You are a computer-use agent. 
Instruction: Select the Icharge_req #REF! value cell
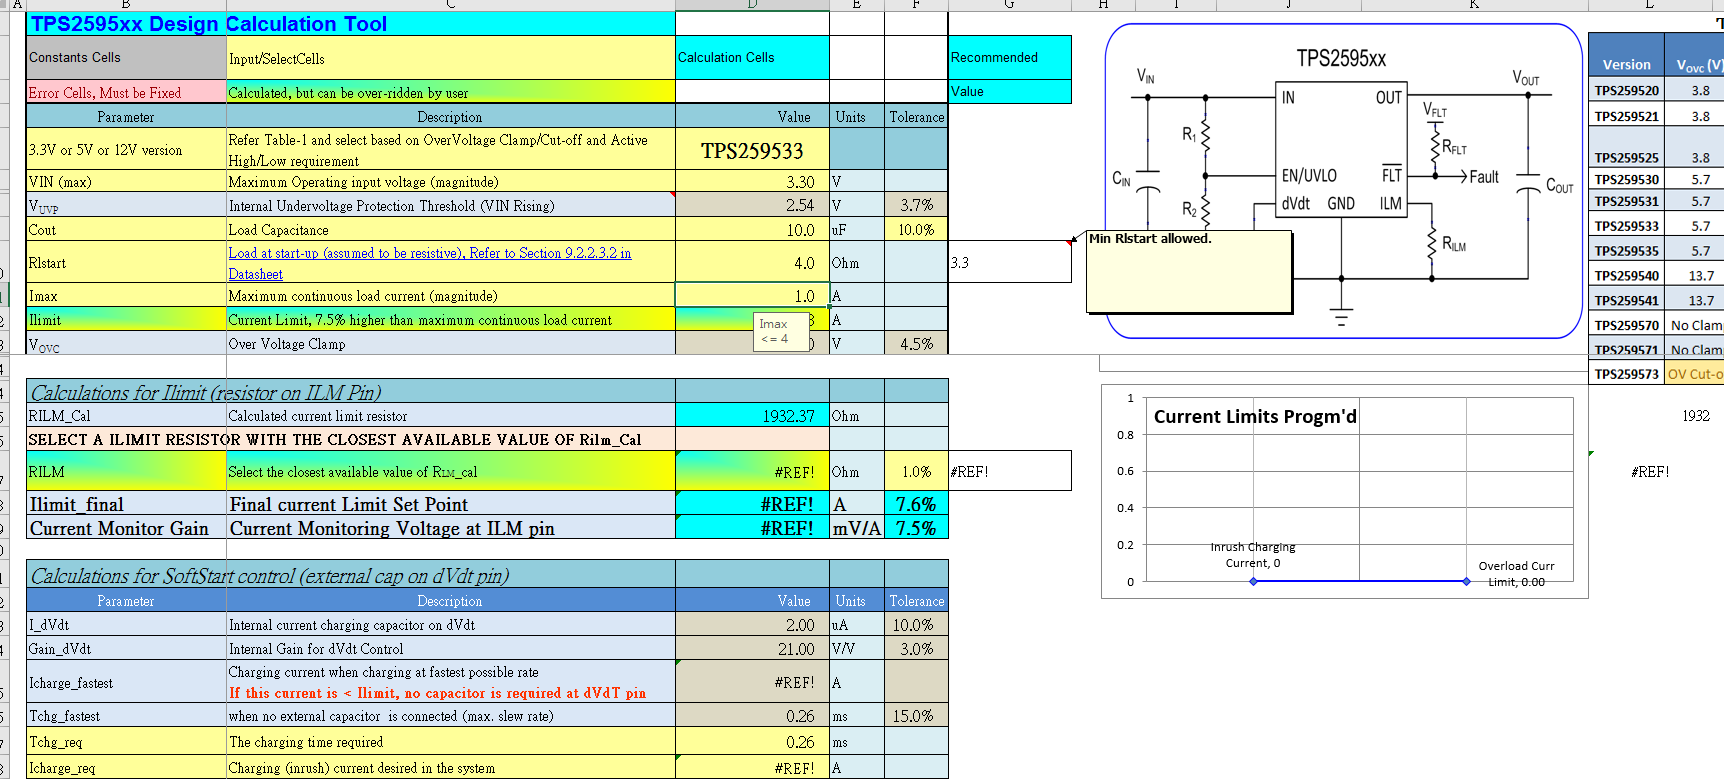pos(752,768)
